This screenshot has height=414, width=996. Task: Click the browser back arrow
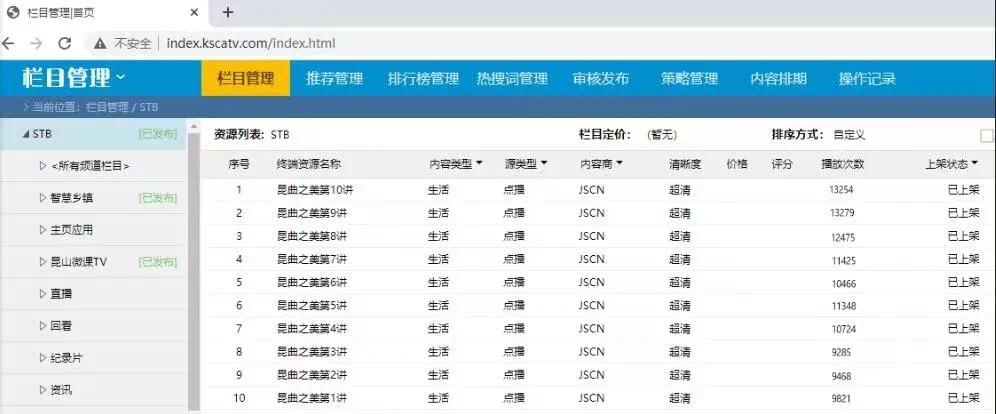click(10, 43)
